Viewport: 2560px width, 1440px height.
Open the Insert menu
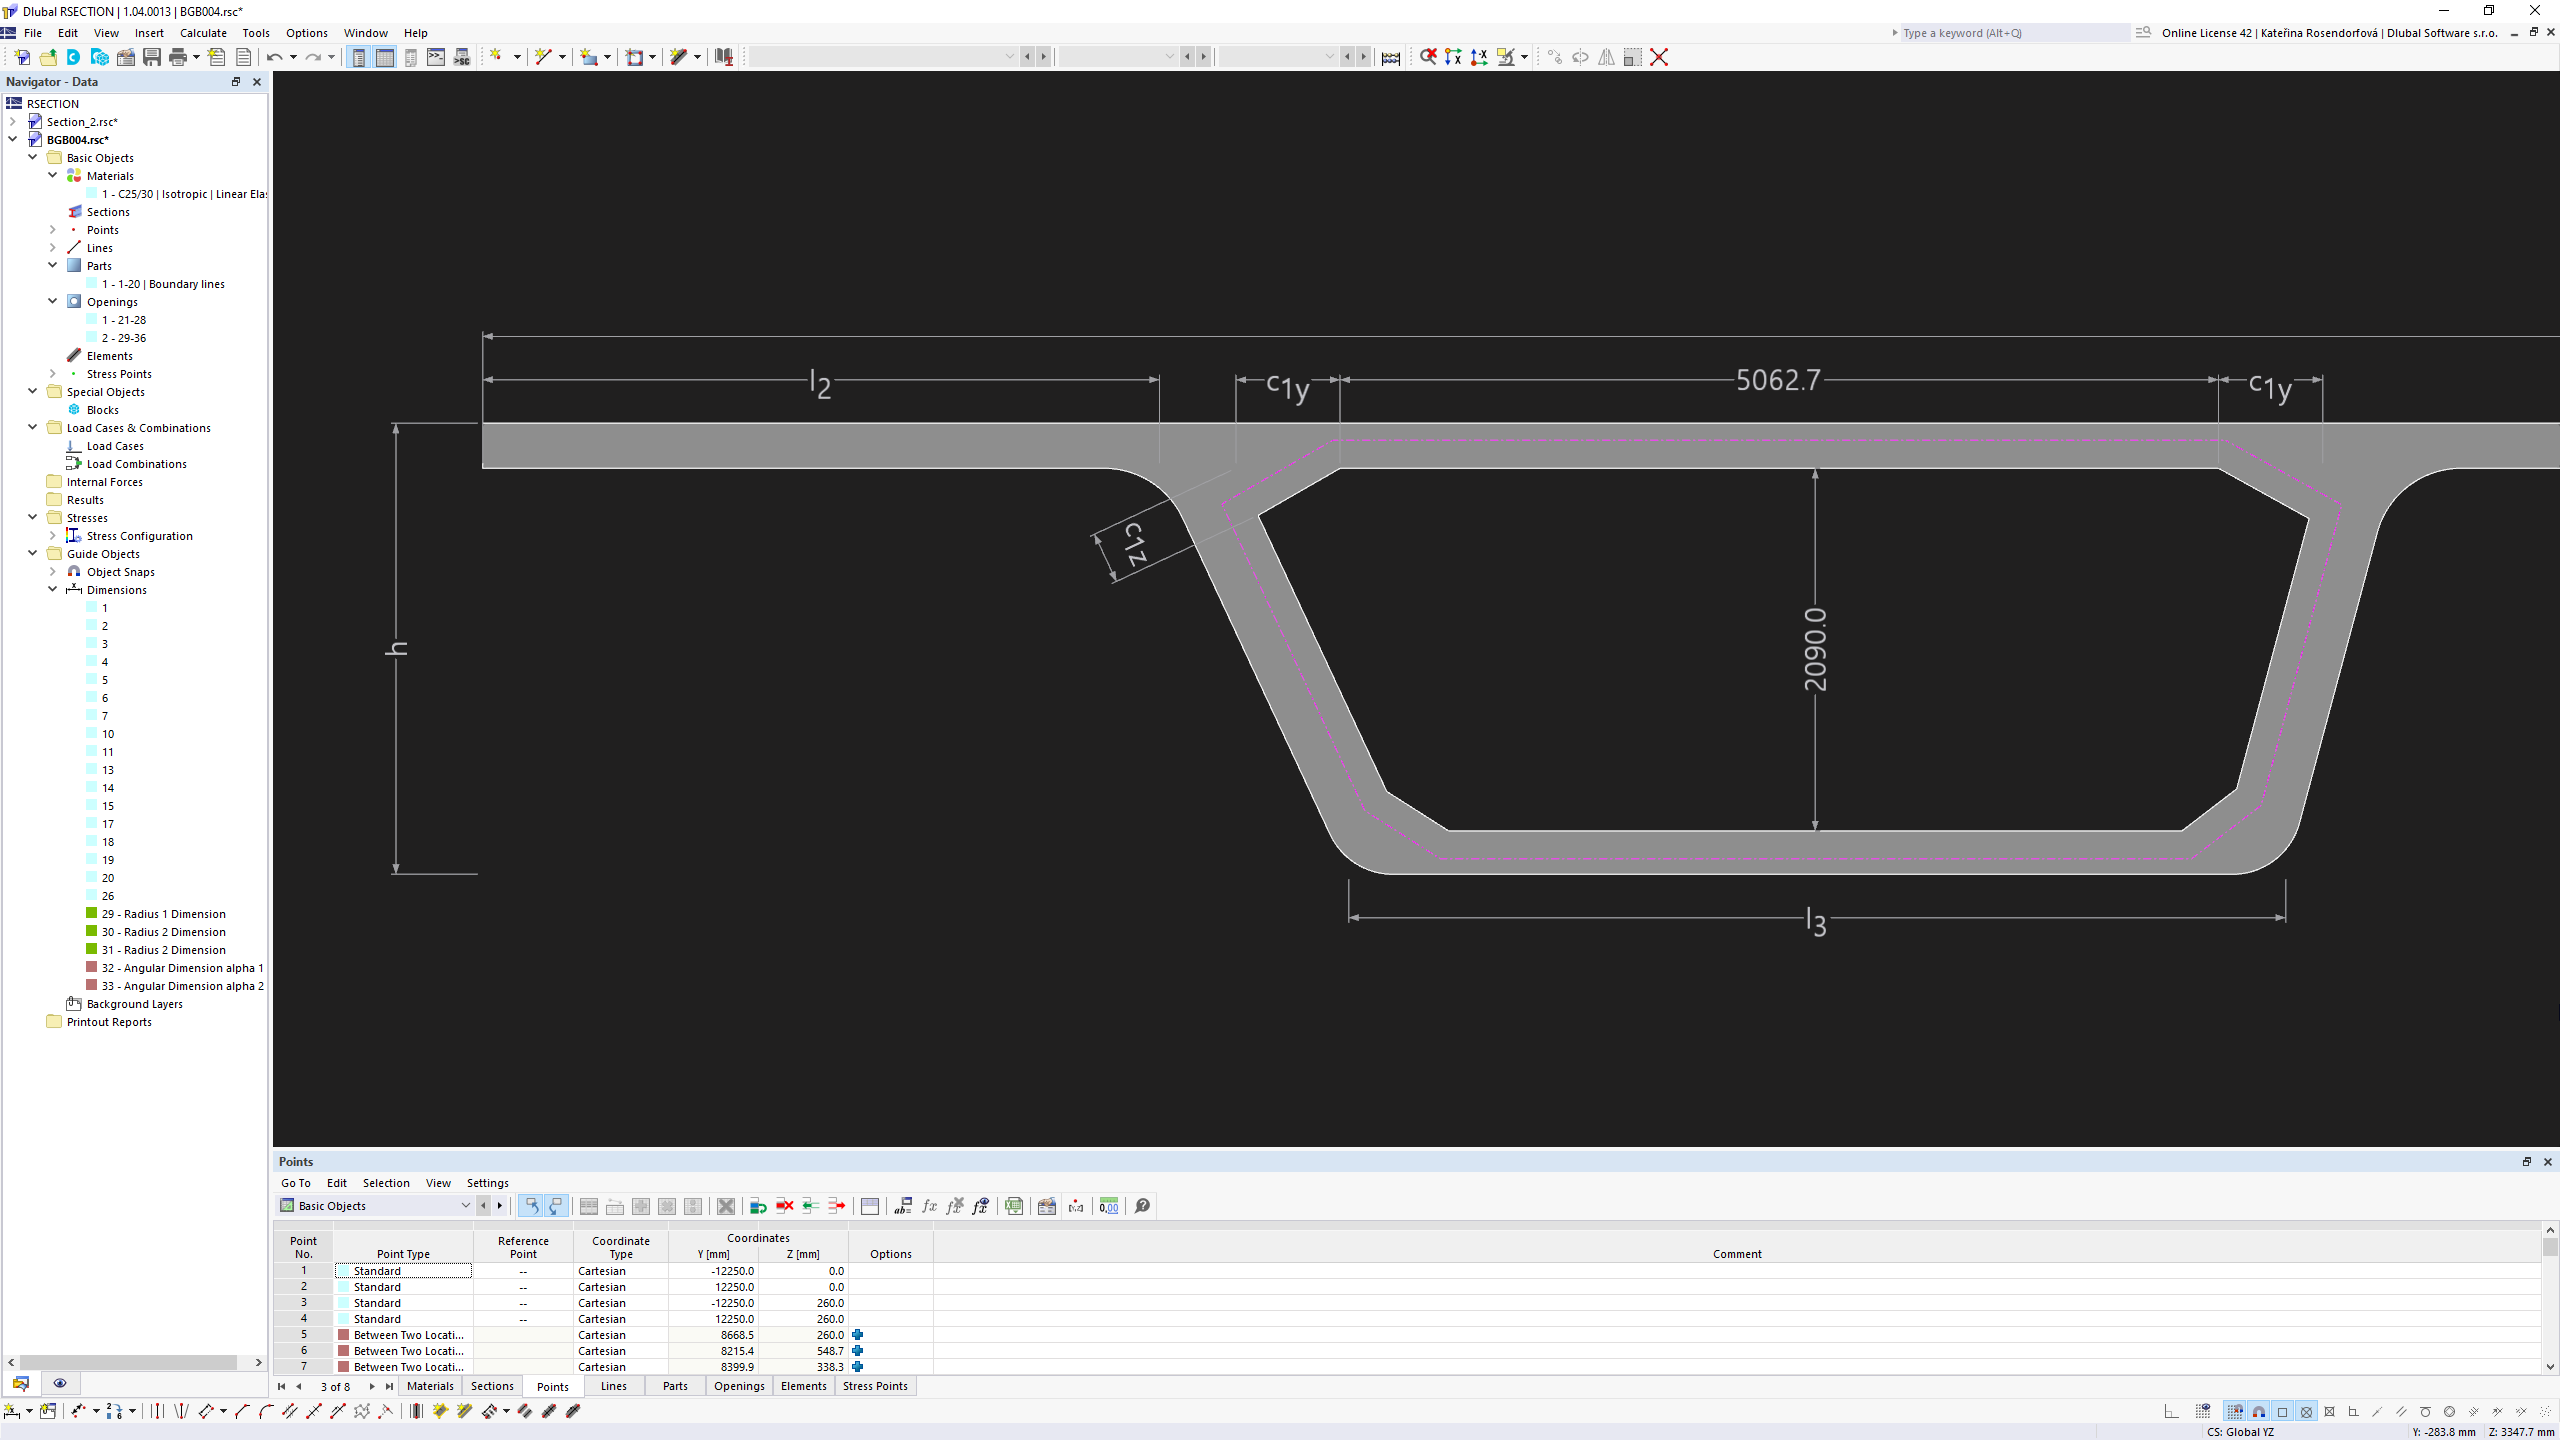coord(149,32)
